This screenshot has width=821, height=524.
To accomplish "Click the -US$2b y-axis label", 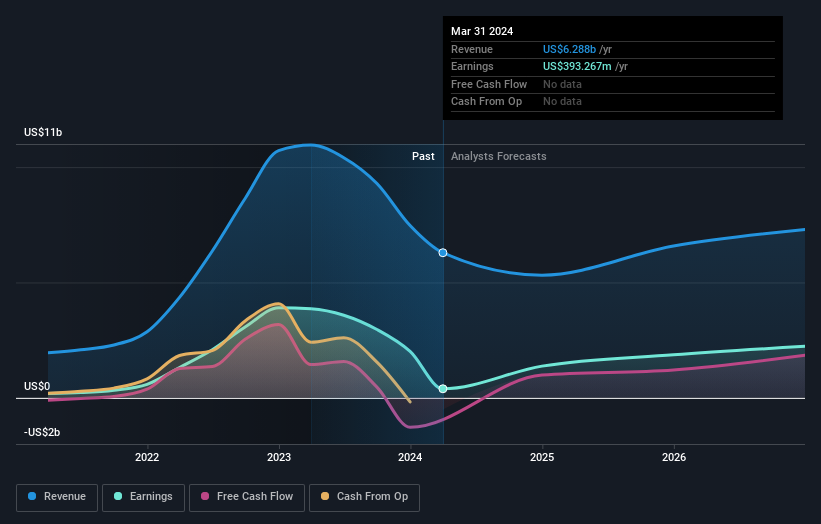I will coord(42,432).
